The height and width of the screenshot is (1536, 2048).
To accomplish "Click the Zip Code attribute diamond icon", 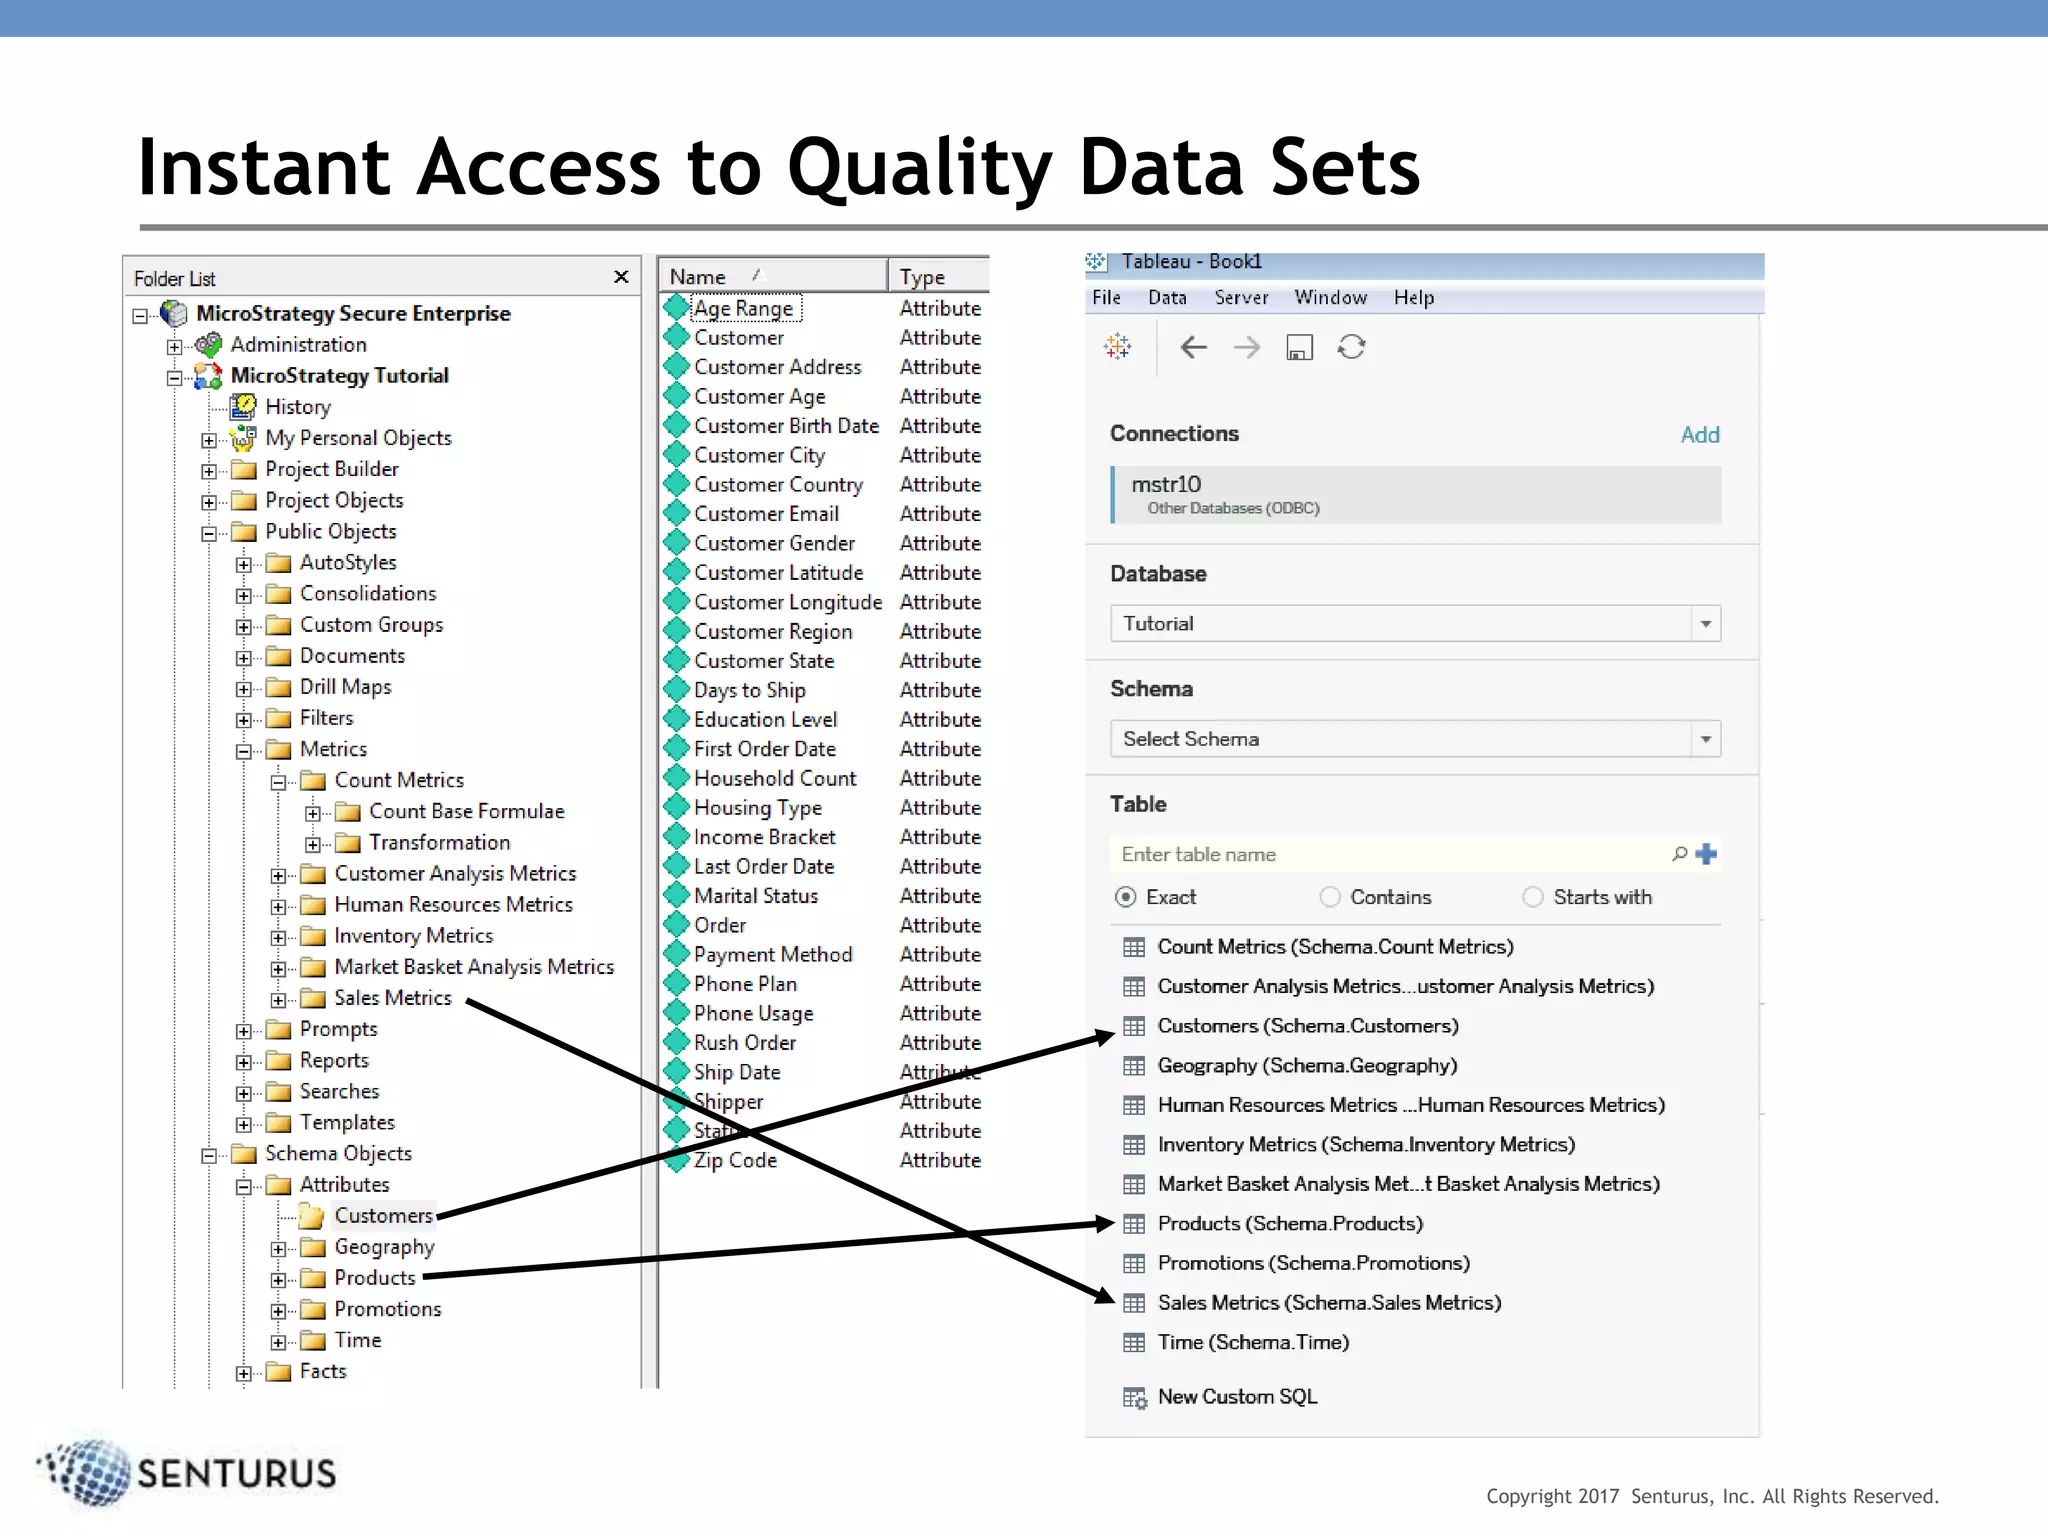I will pyautogui.click(x=677, y=1160).
